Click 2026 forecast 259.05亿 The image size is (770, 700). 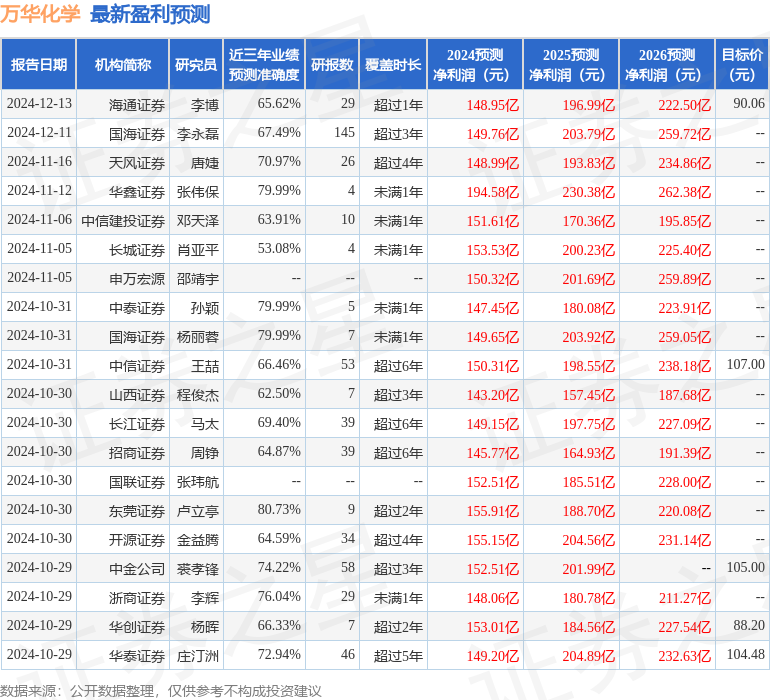(685, 336)
